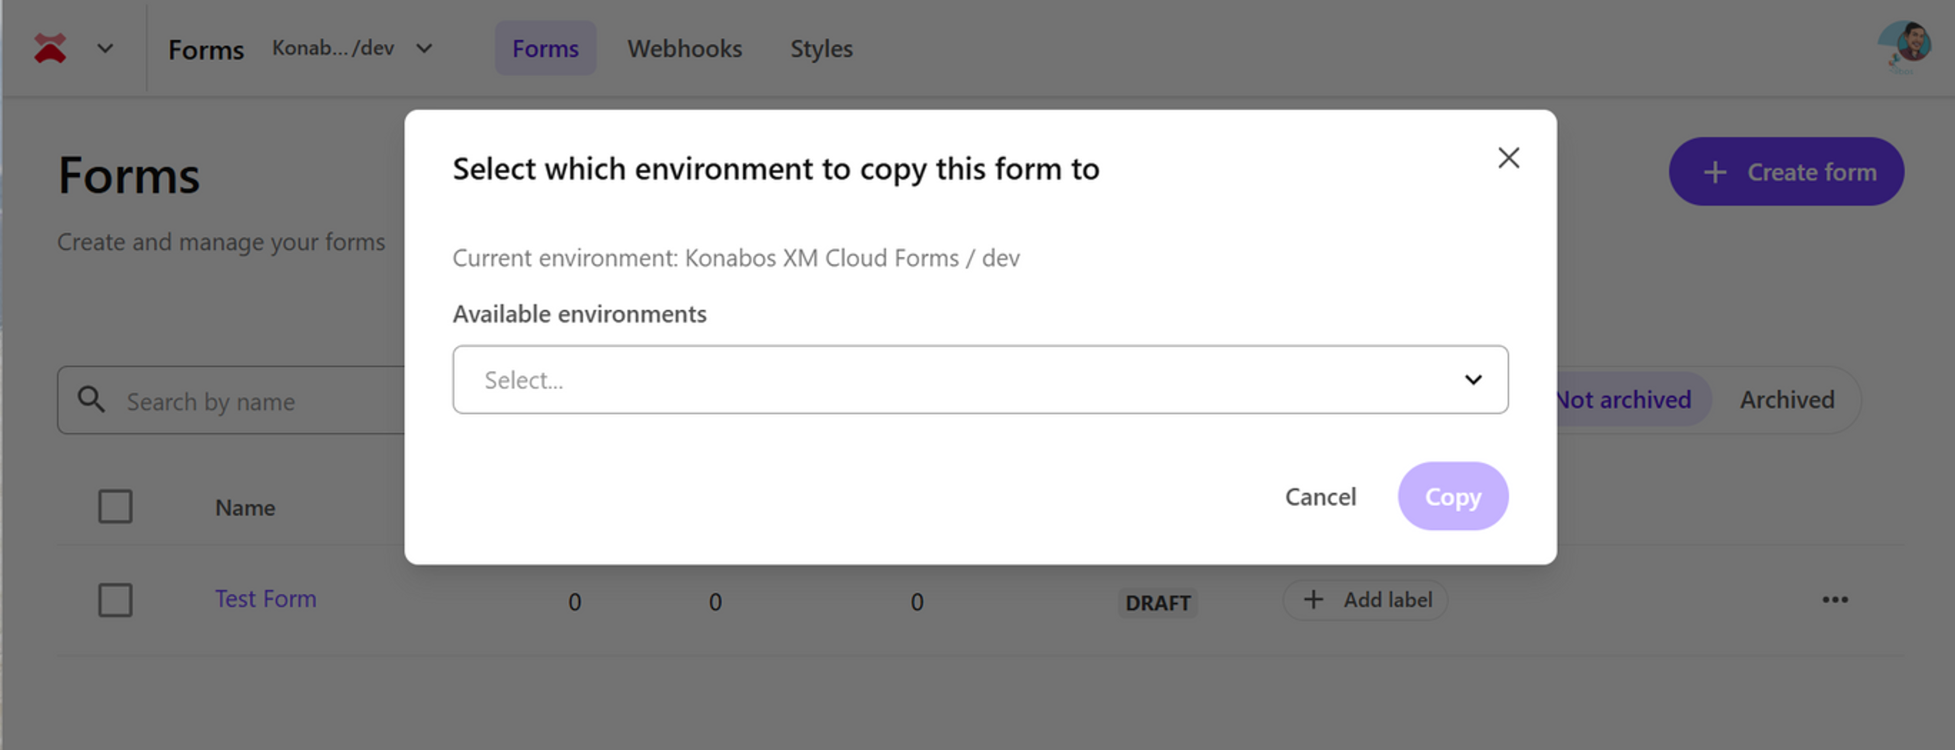Open Test Form more options ellipsis
1955x750 pixels.
point(1834,600)
